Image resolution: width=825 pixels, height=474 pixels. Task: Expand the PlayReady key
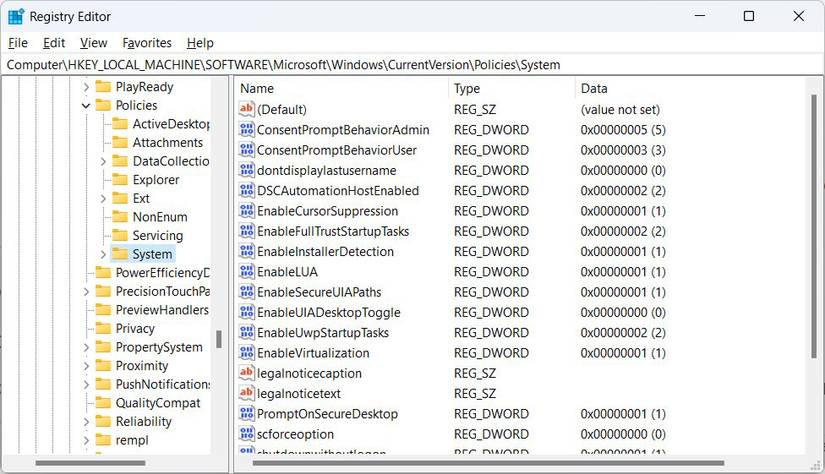click(x=86, y=87)
